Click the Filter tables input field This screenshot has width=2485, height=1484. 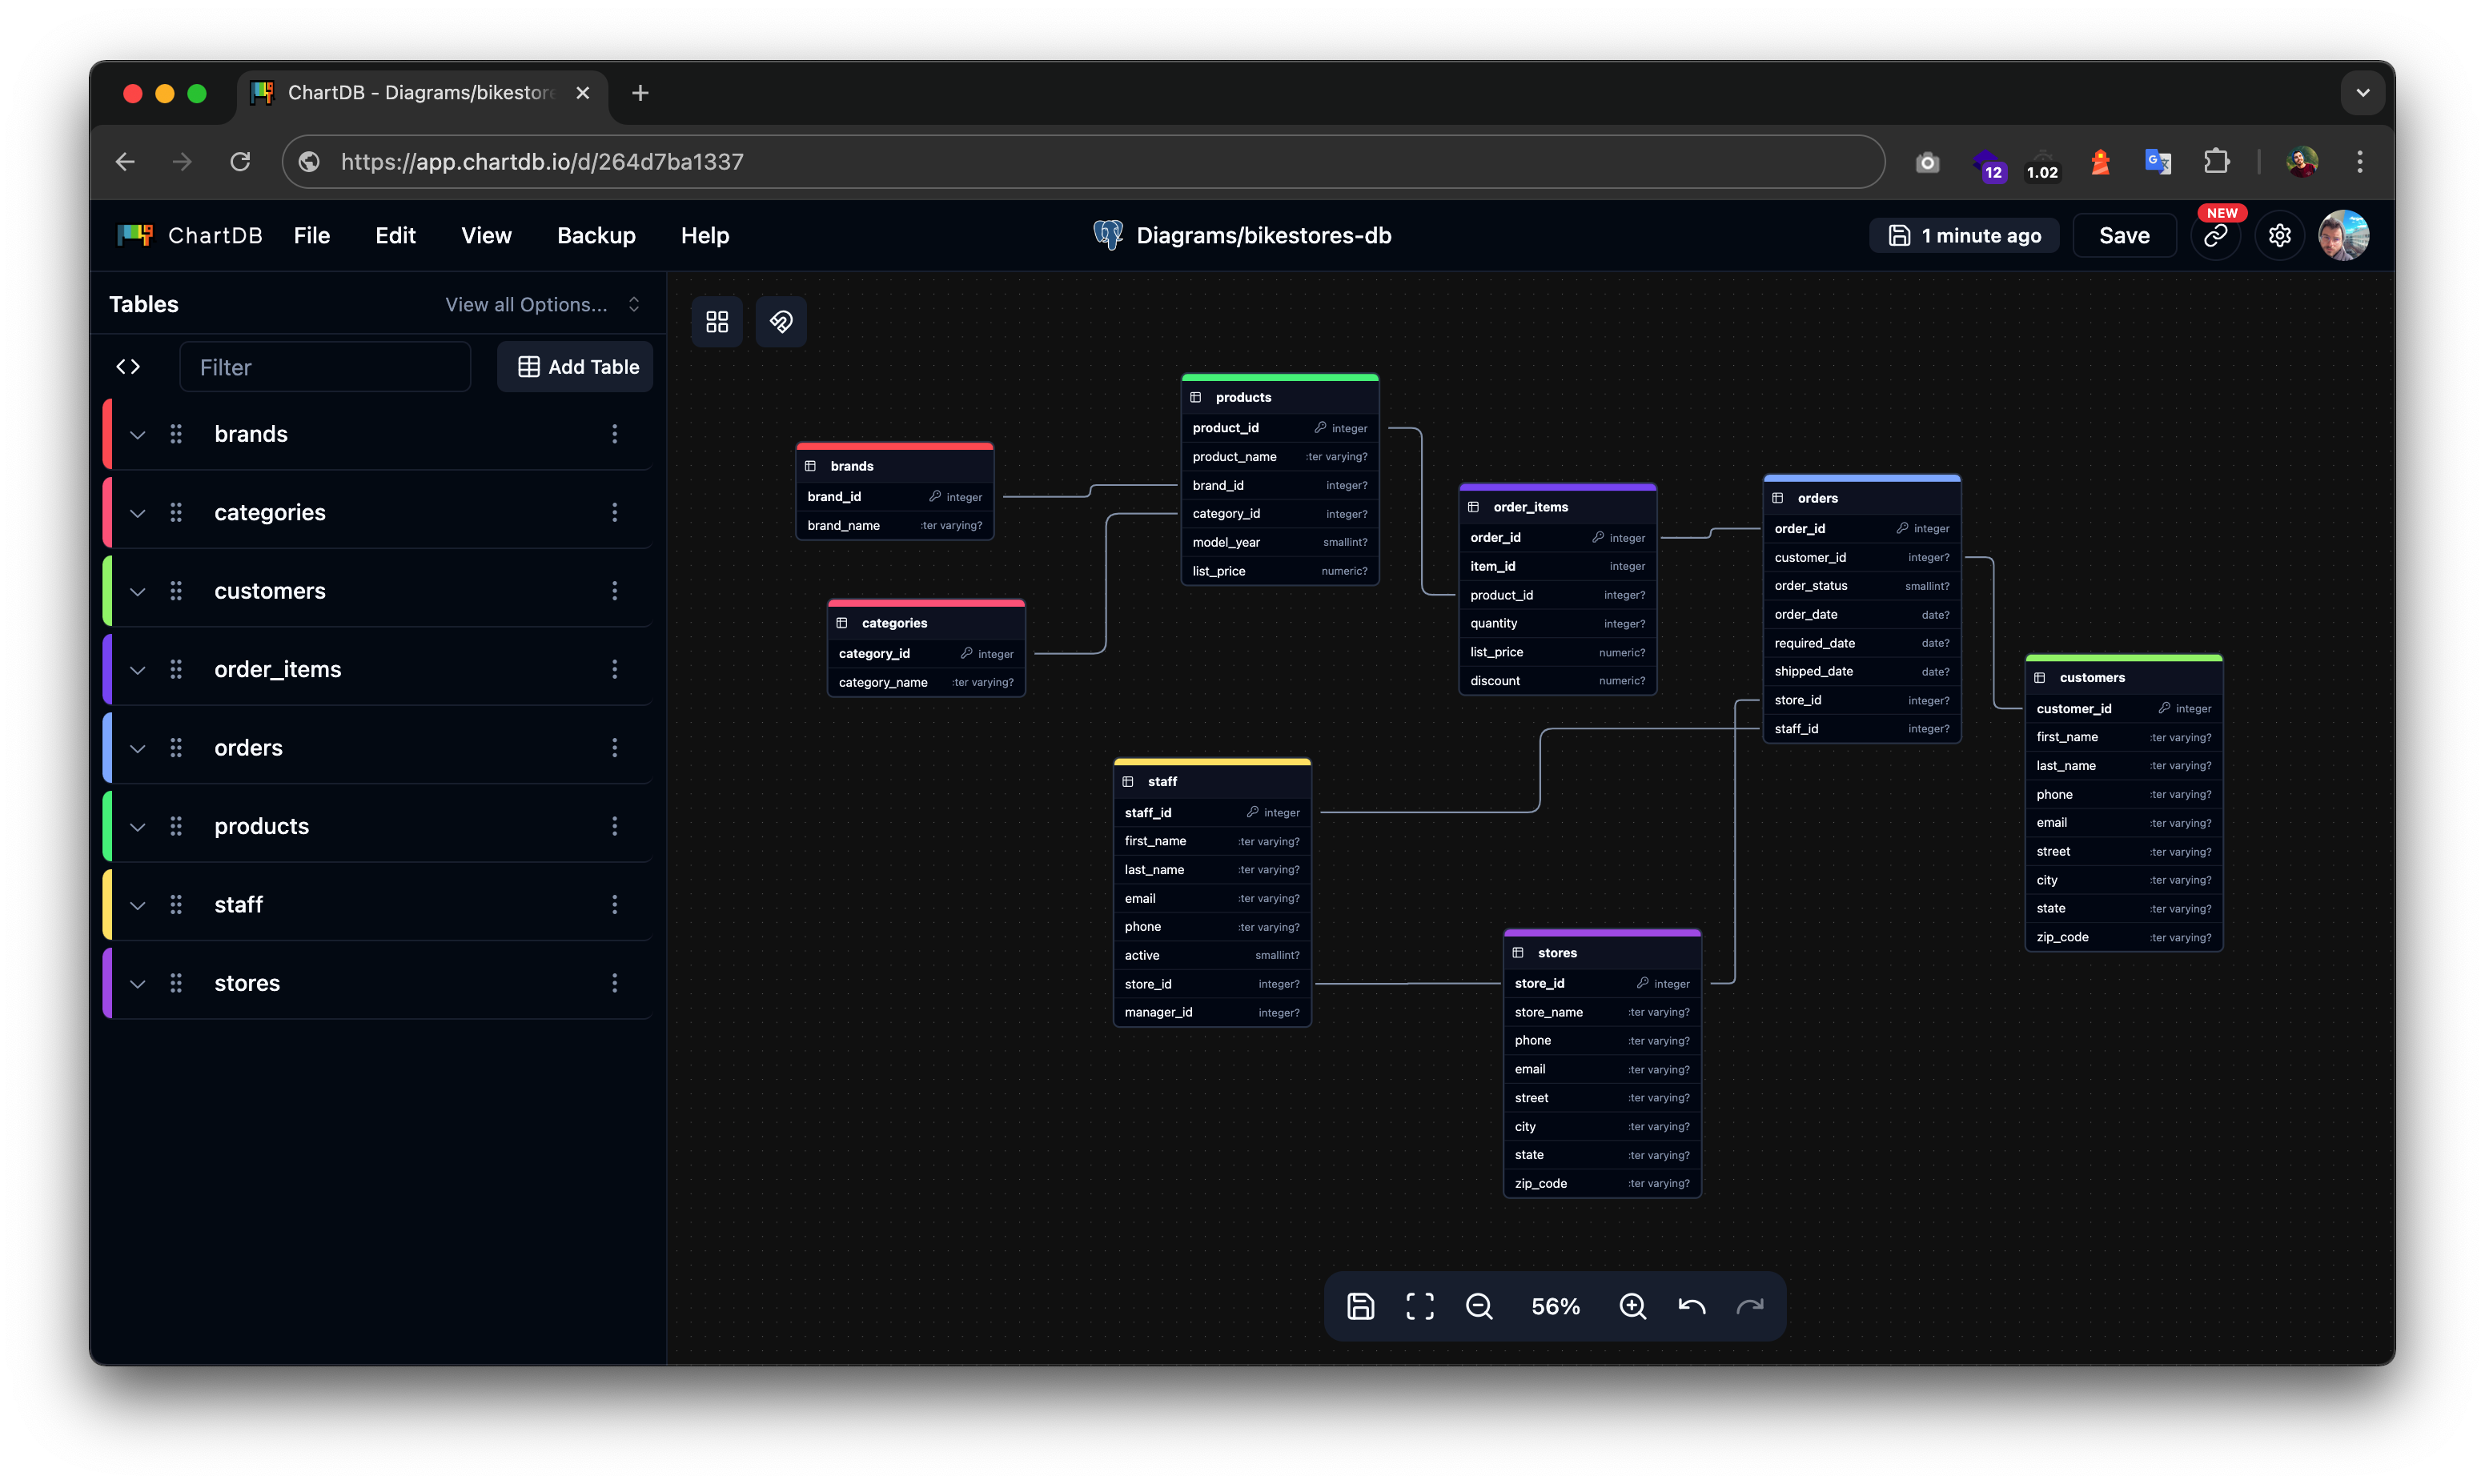pyautogui.click(x=325, y=367)
